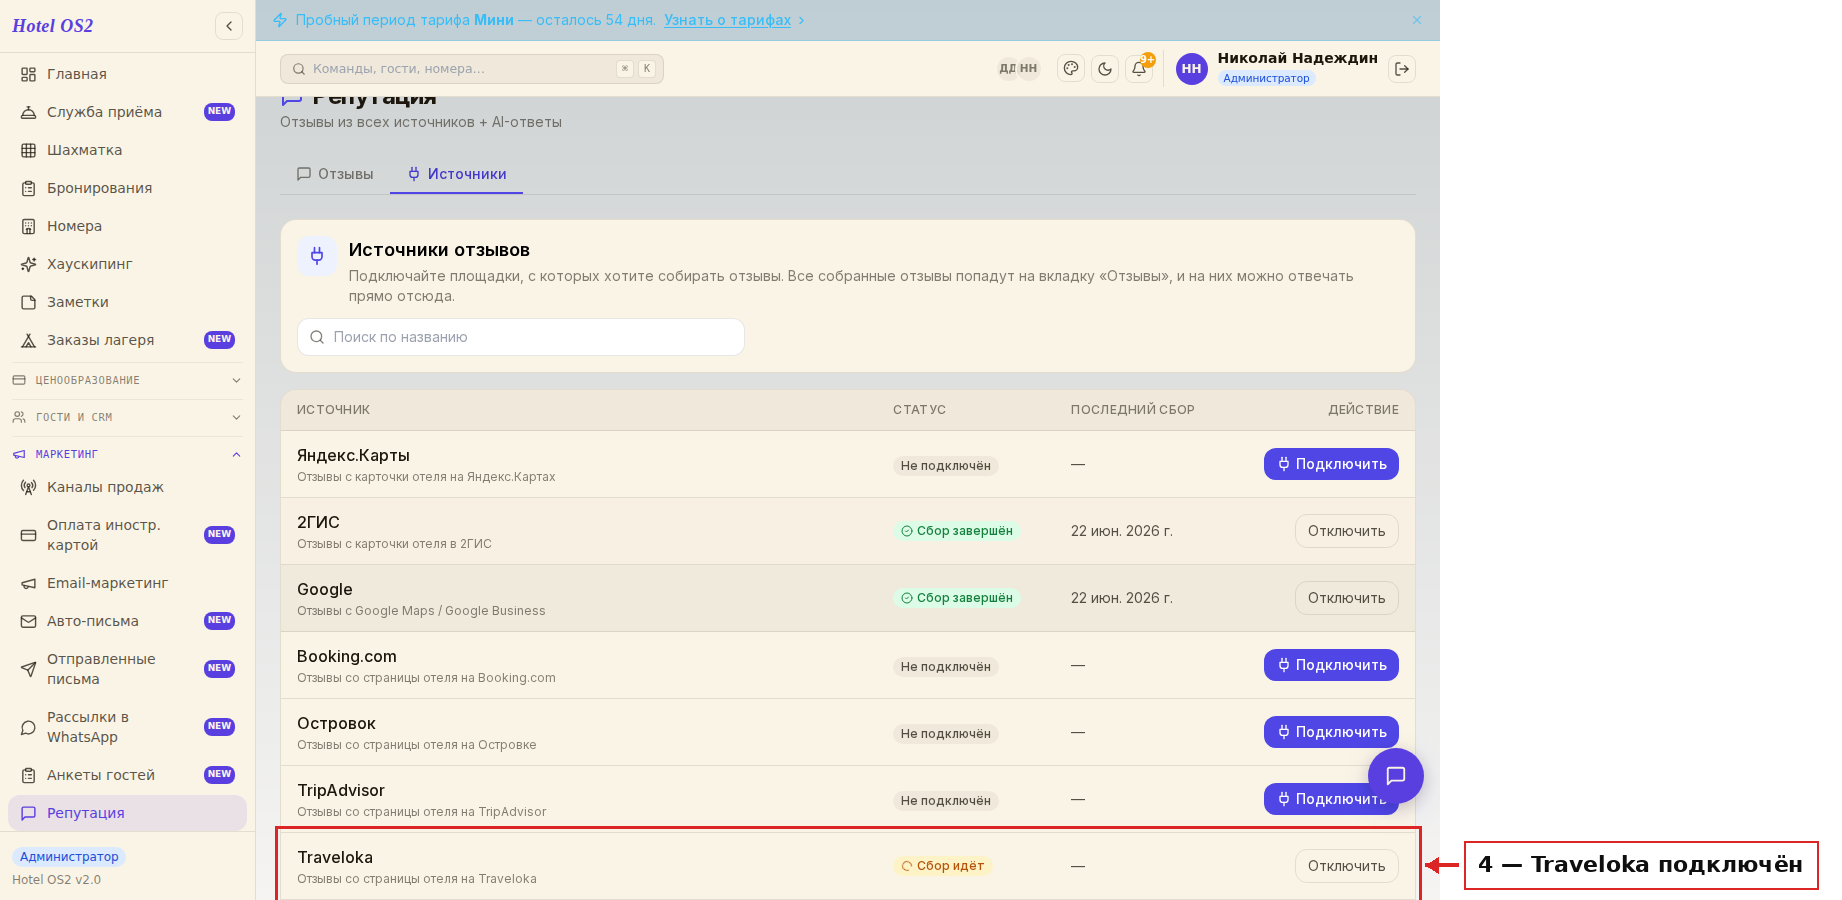This screenshot has width=1842, height=900.
Task: Go to Рассылки в WhatsApp
Action: pyautogui.click(x=127, y=727)
